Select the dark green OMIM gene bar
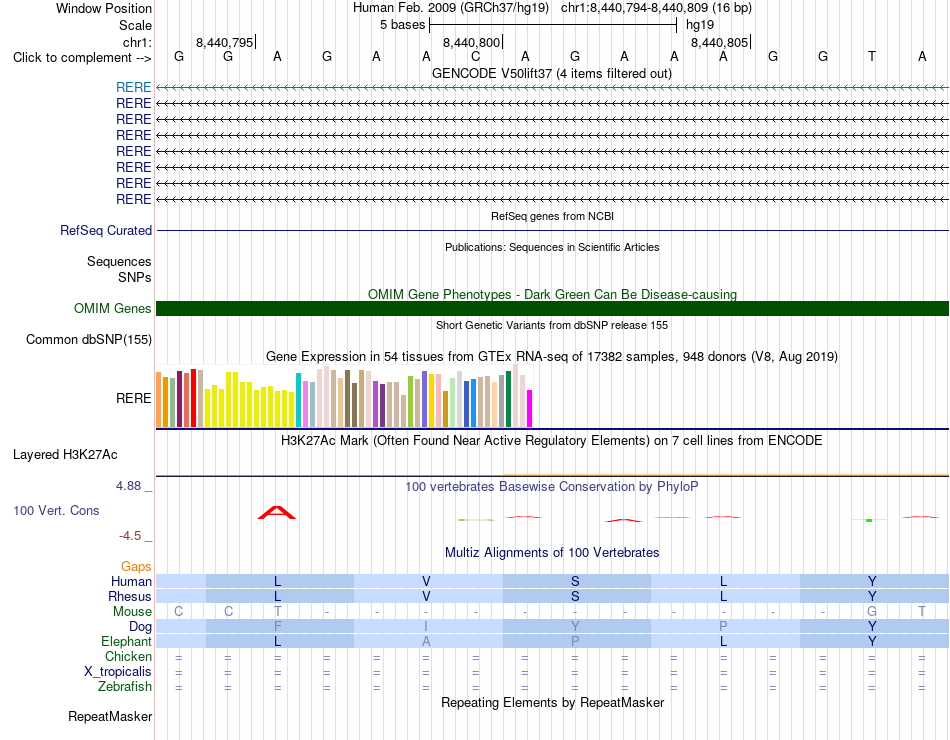The image size is (950, 740). [x=552, y=308]
